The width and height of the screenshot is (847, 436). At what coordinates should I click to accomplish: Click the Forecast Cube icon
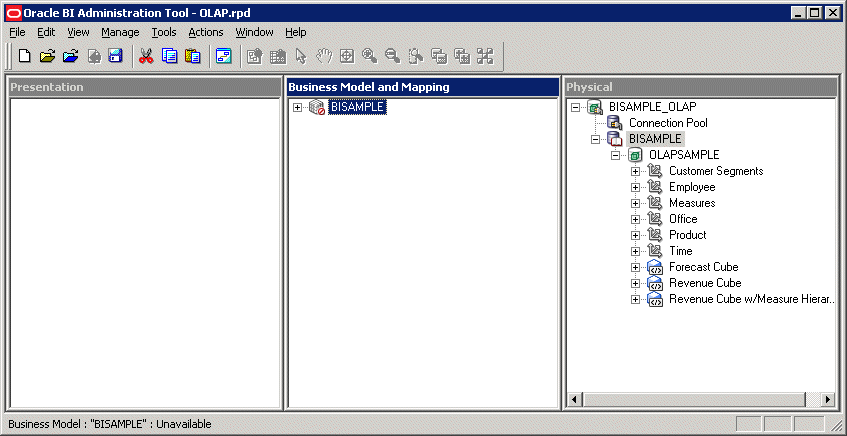coord(655,267)
